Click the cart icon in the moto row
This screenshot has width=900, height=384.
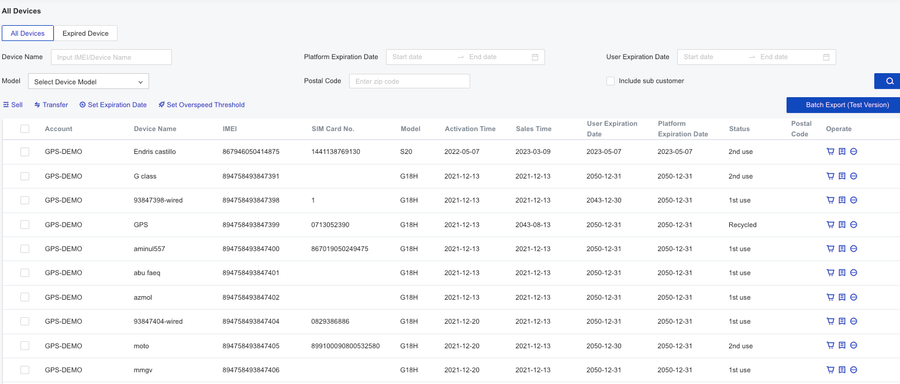coord(830,346)
